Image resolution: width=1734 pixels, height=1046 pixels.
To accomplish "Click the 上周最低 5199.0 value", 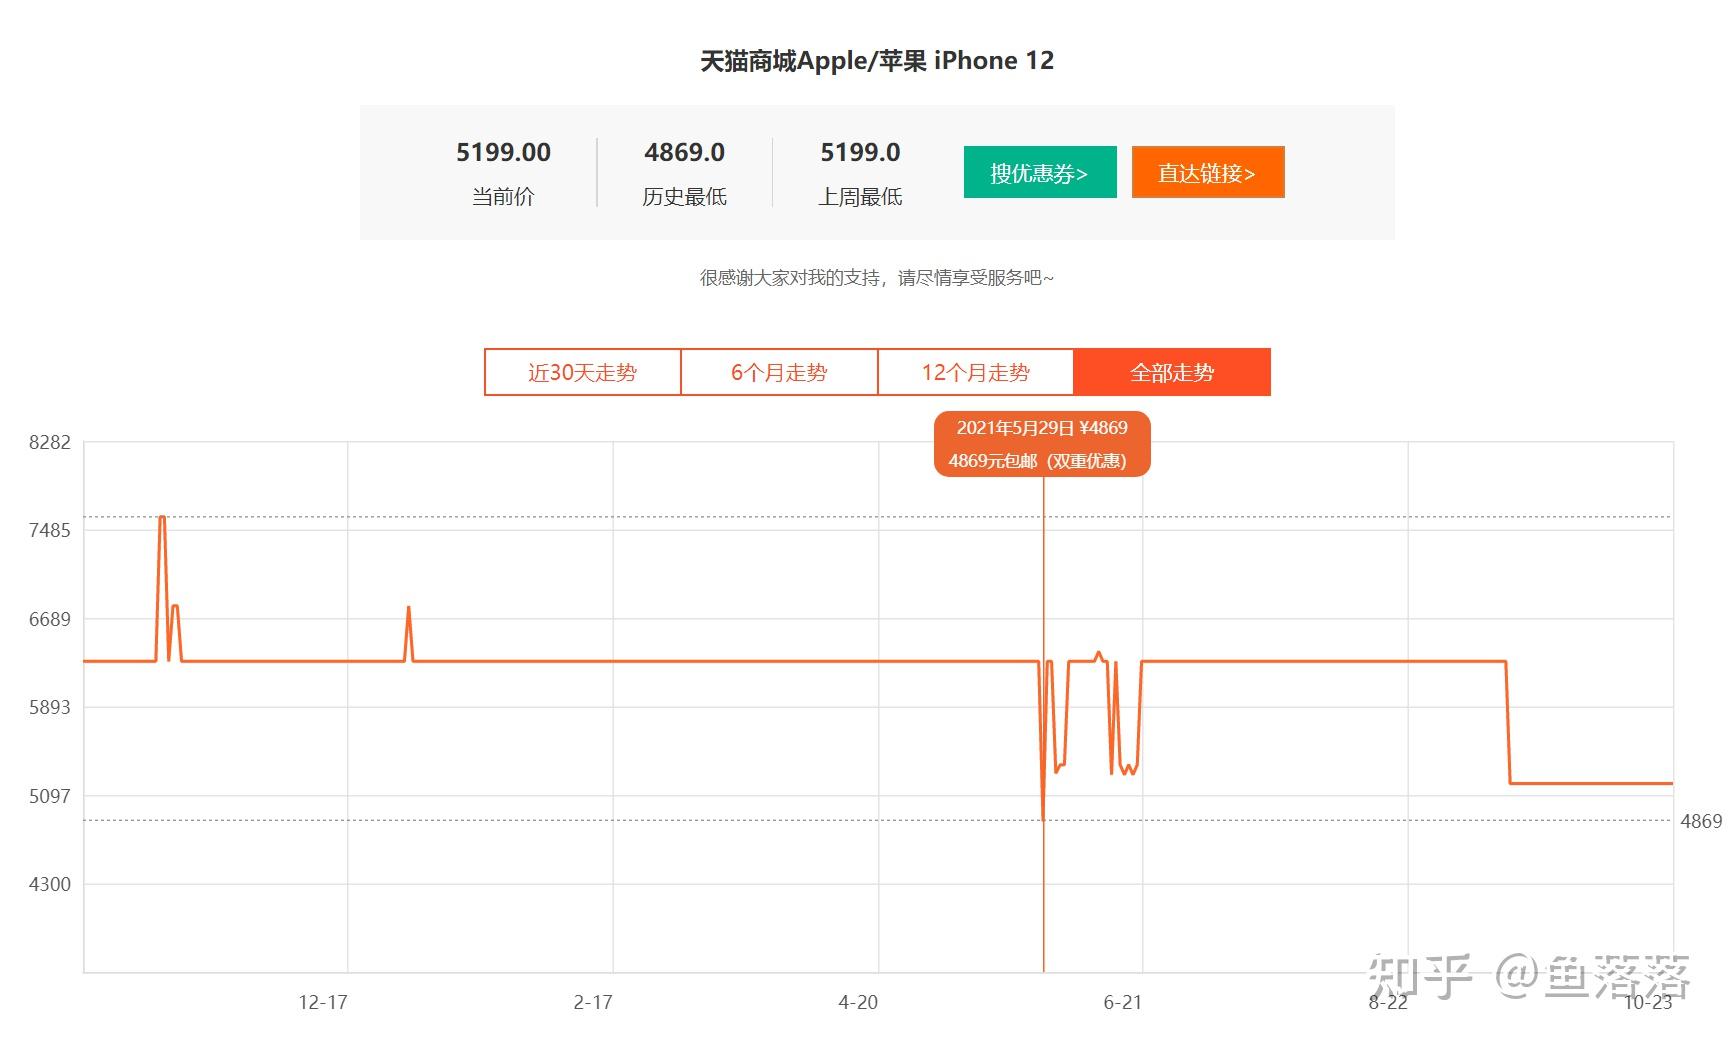I will coord(860,152).
